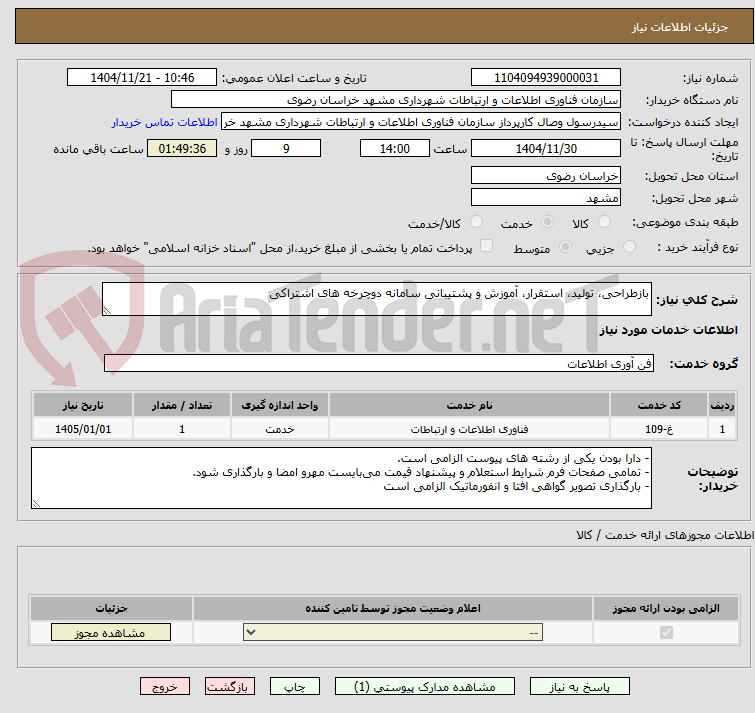Screen dimensions: 755x713
Task: Click the واحد اندازه گیری column header
Action: pos(280,405)
